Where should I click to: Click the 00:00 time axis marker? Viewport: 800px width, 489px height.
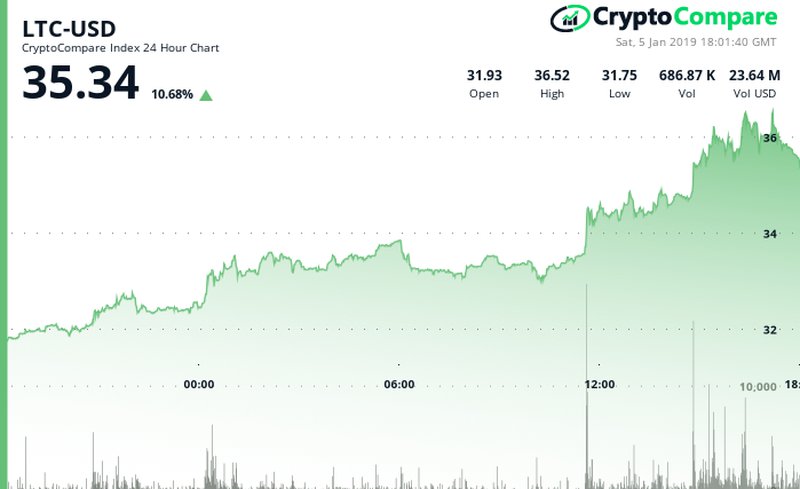click(x=199, y=384)
